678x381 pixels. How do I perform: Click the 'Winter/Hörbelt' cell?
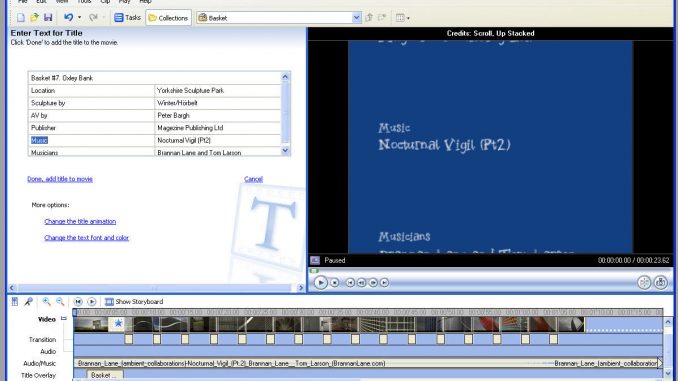217,103
